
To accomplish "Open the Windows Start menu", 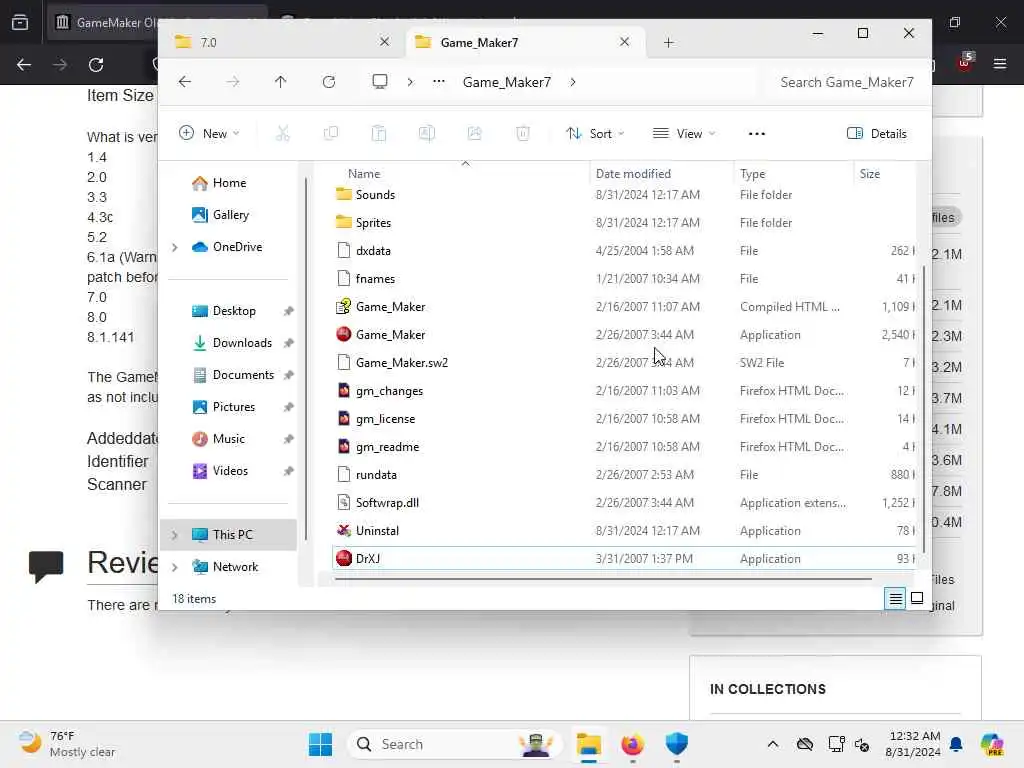I will pos(320,744).
